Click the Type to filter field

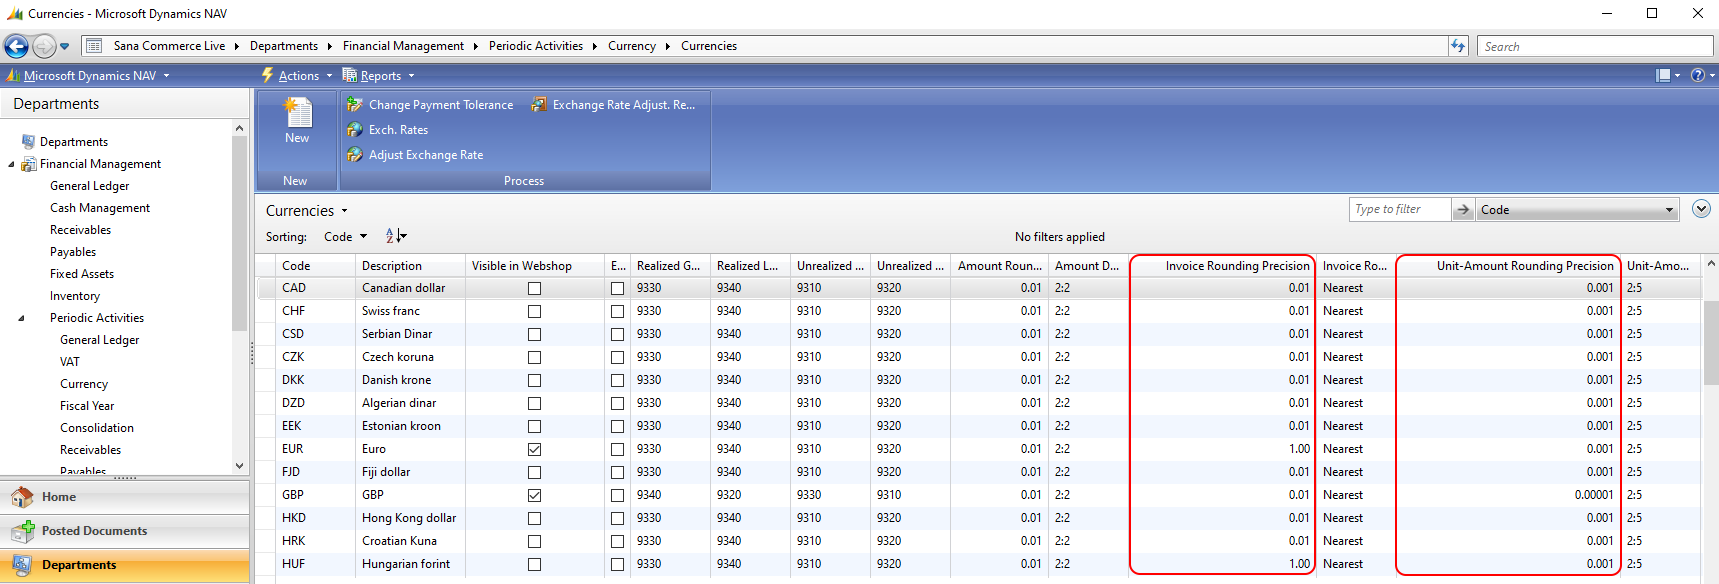point(1399,209)
